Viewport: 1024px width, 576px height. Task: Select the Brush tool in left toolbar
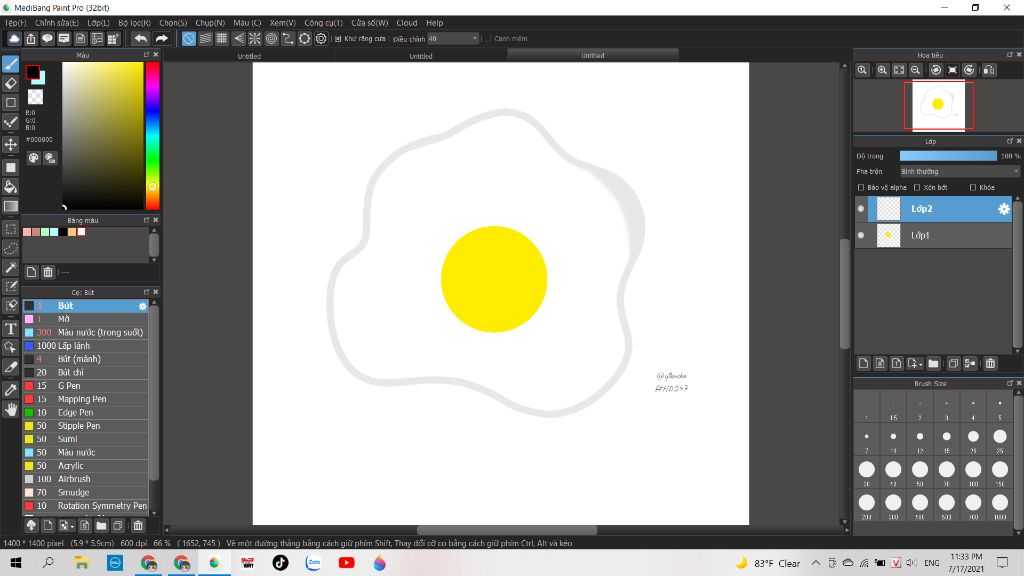(10, 64)
